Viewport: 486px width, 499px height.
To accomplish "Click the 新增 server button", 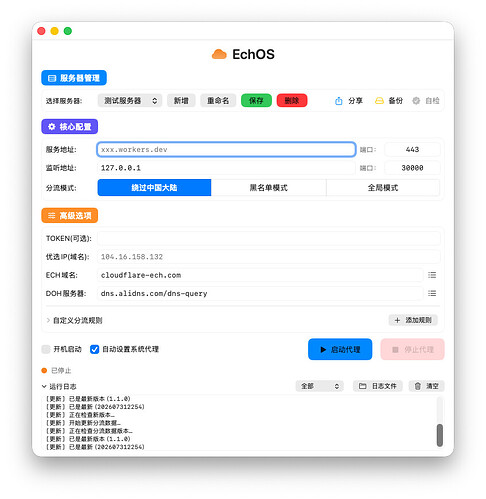I will click(181, 101).
